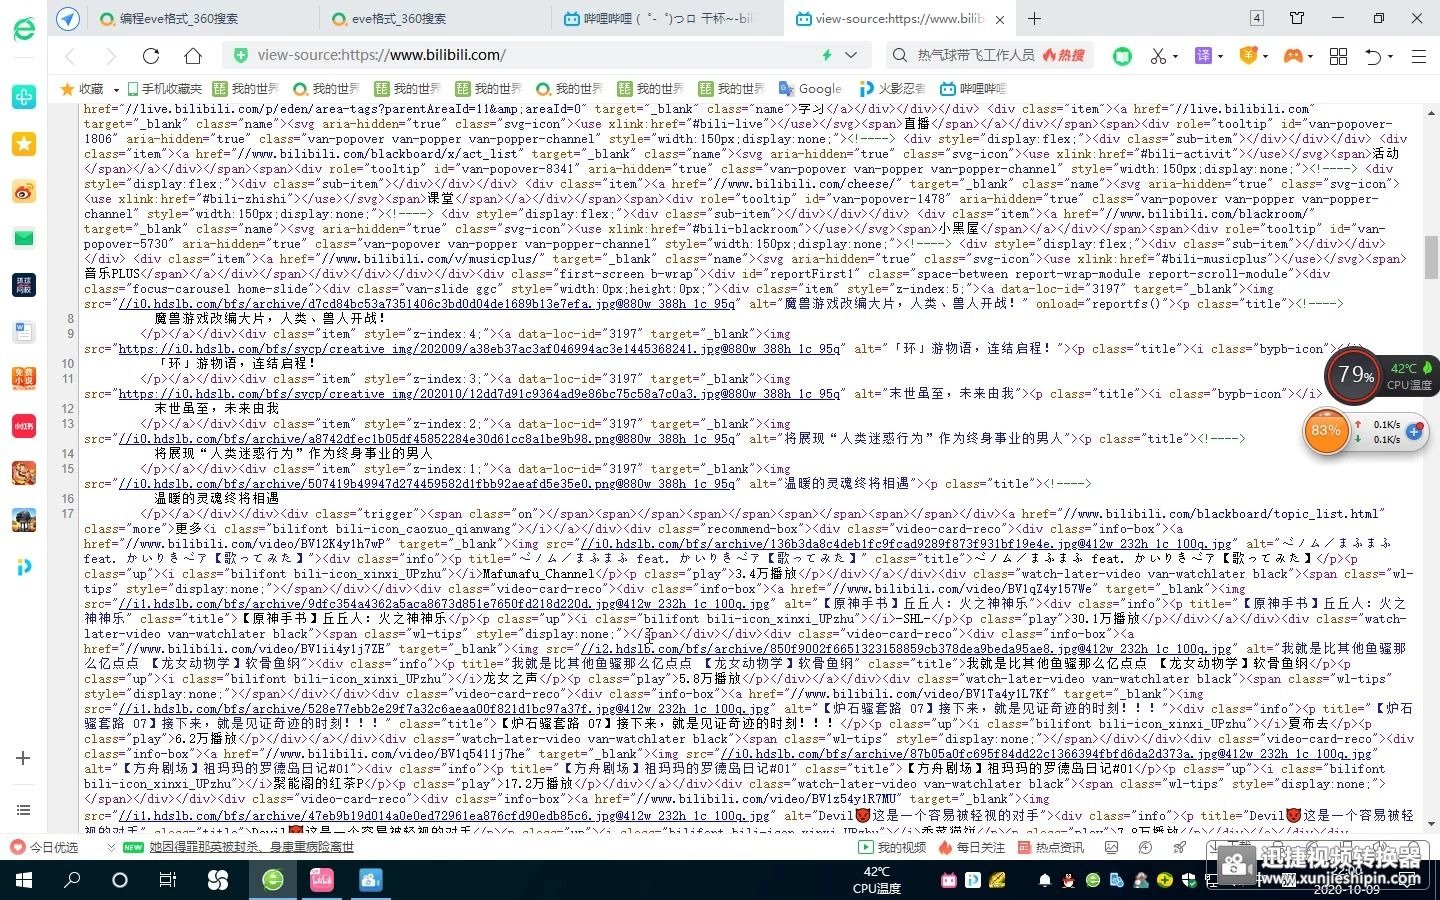
Task: Open the 火影忍者 bookmark
Action: coord(893,88)
